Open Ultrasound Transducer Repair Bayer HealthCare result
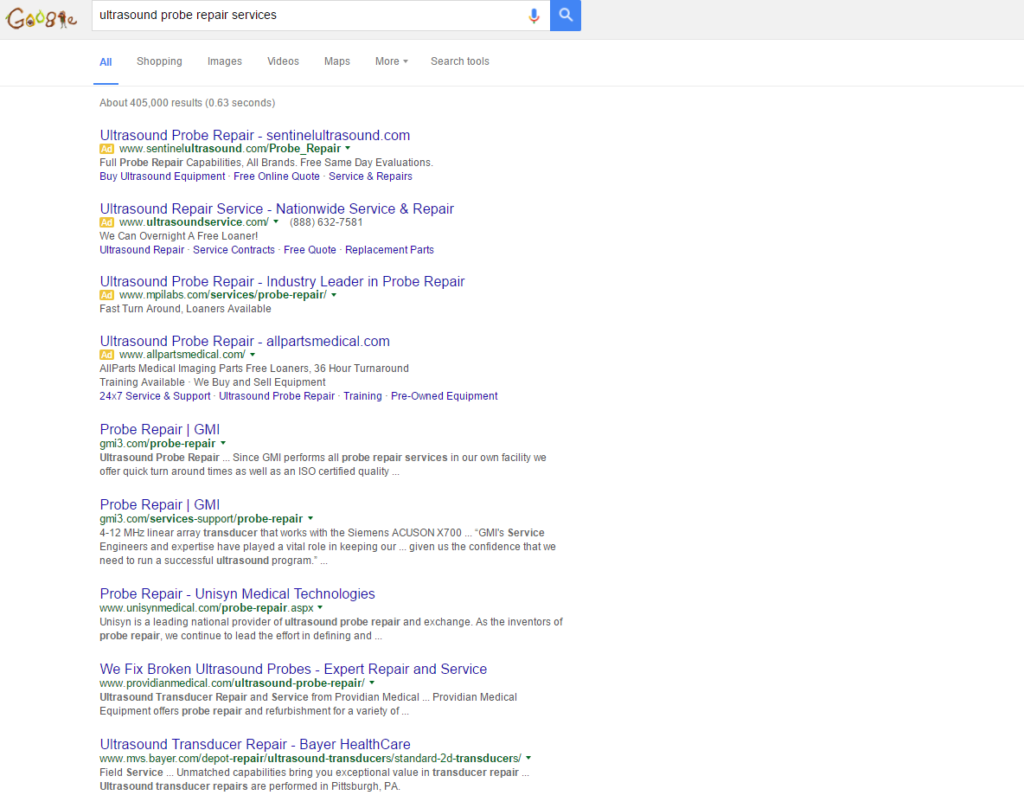 coord(255,745)
